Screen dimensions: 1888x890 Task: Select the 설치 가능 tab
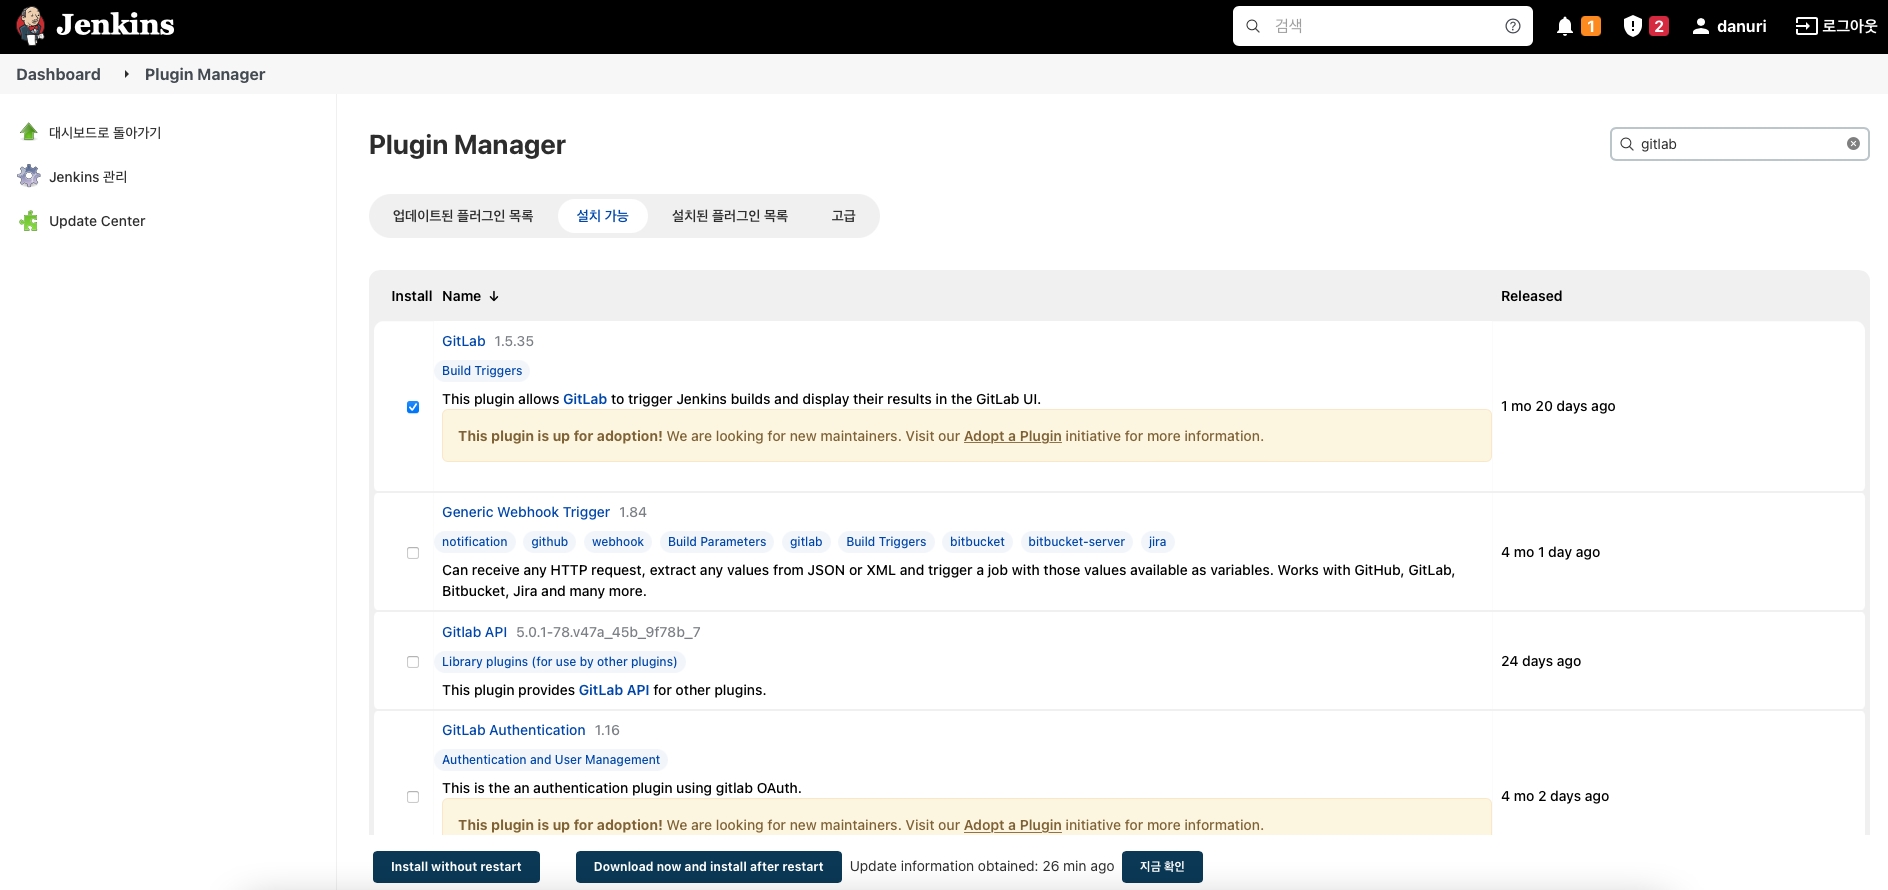pyautogui.click(x=603, y=216)
